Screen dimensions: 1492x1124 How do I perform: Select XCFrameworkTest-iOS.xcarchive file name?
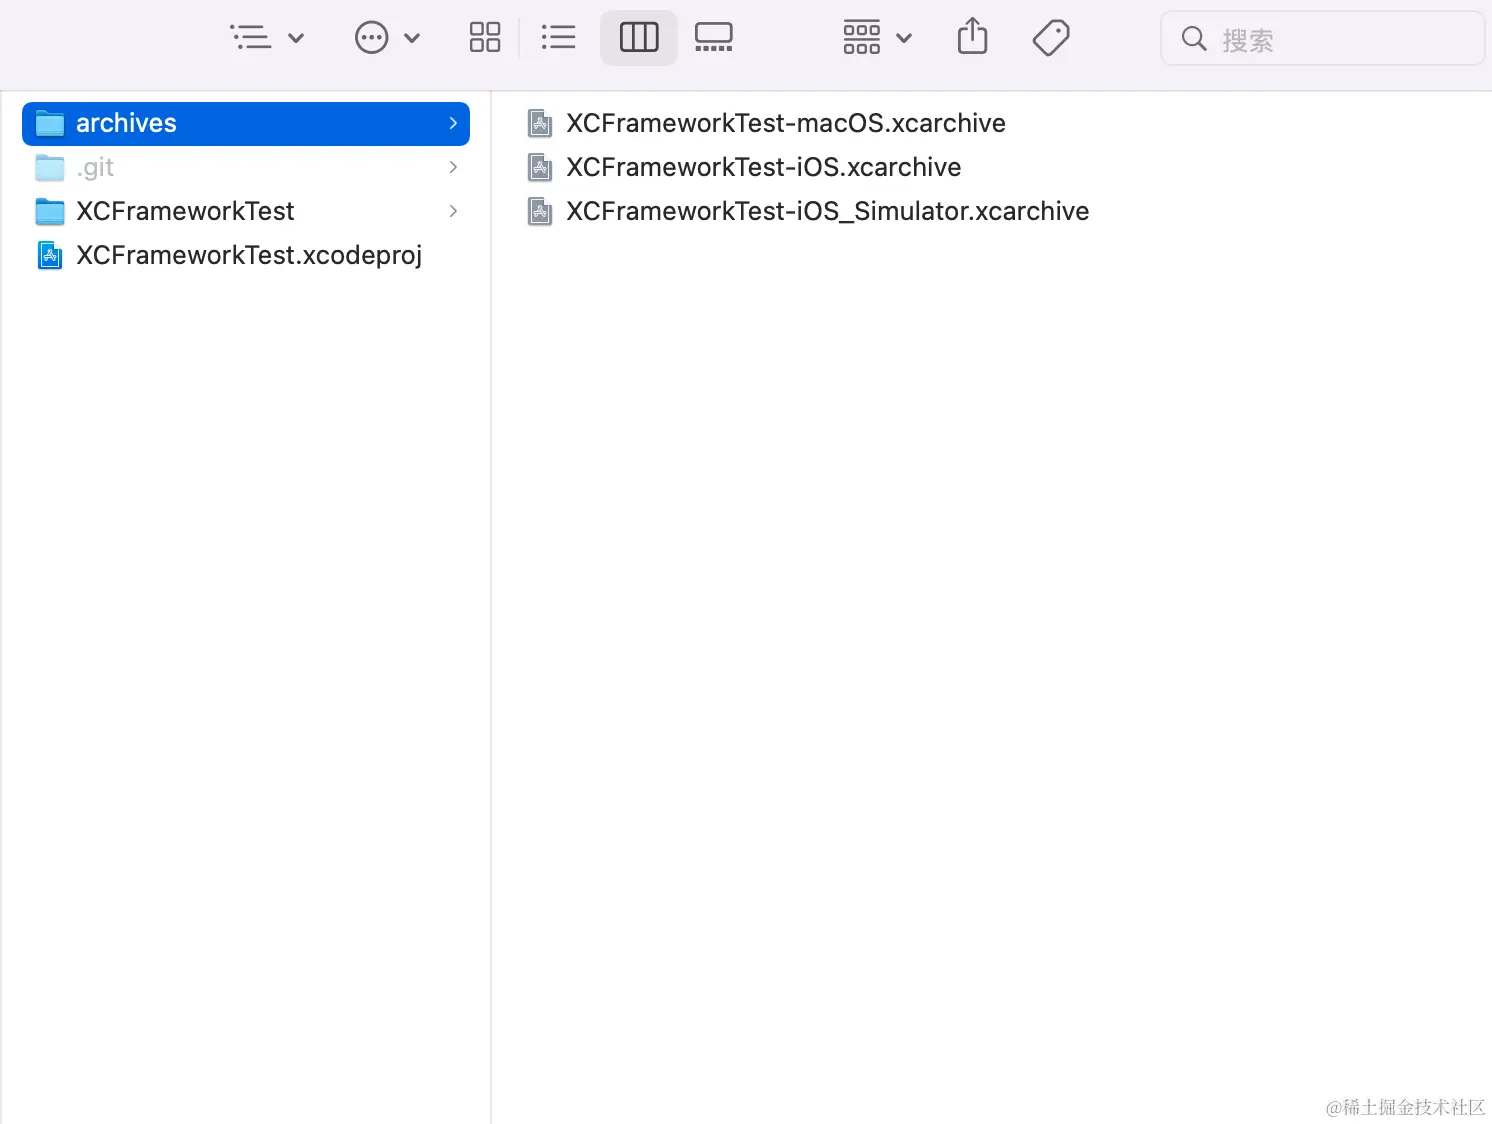pyautogui.click(x=764, y=167)
